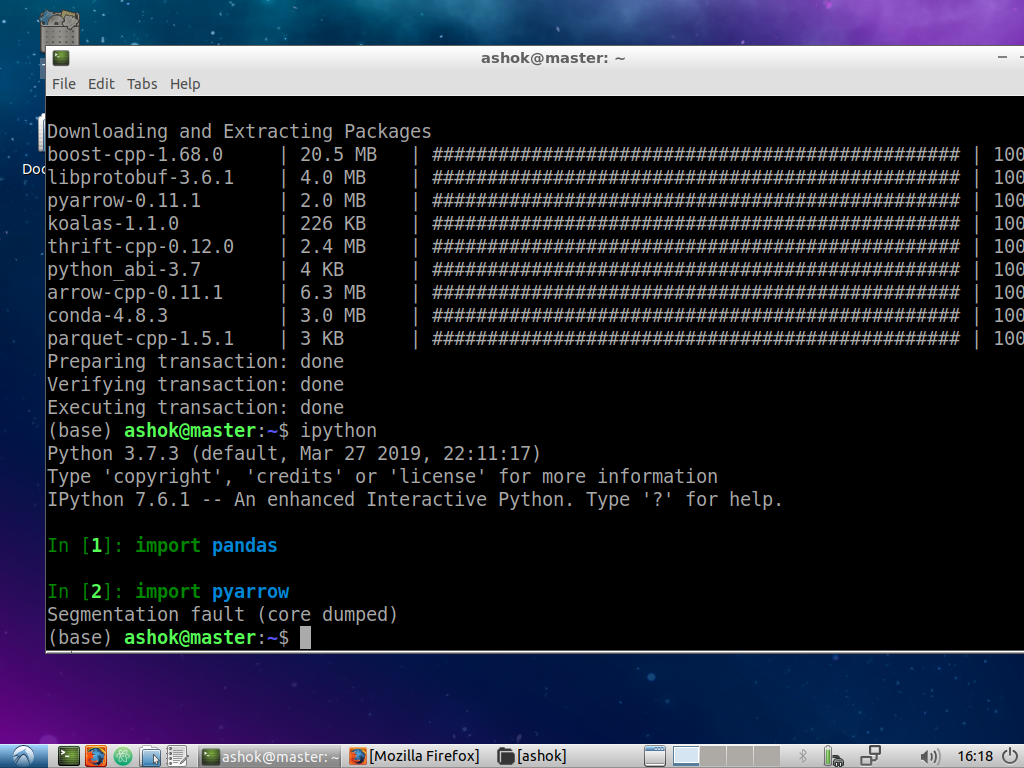
Task: Open the Tabs menu in the terminal
Action: (141, 84)
